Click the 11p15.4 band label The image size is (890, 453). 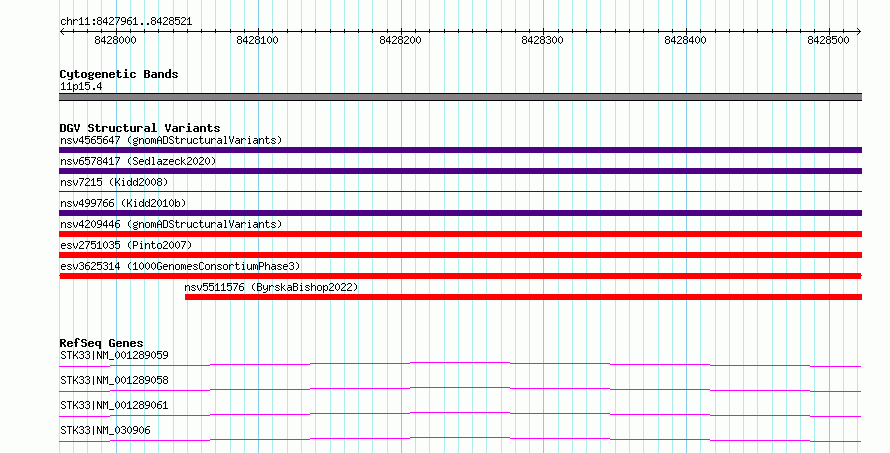[81, 87]
